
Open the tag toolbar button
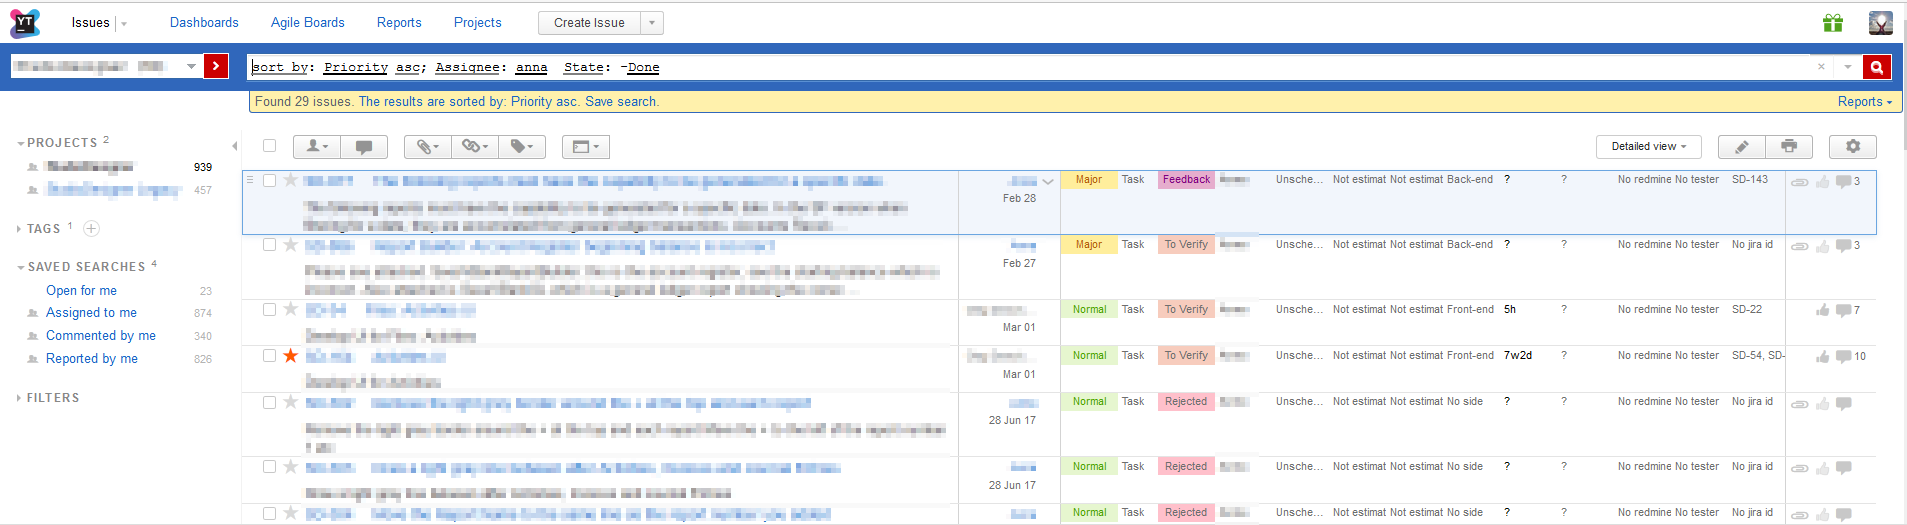click(x=522, y=147)
